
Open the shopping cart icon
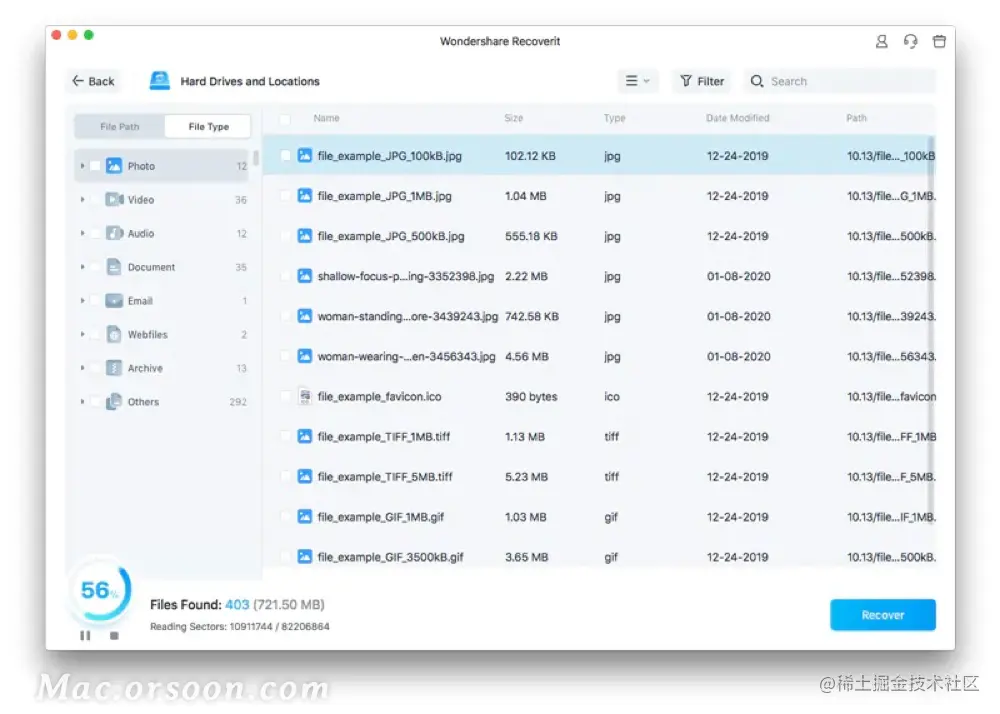pos(939,41)
